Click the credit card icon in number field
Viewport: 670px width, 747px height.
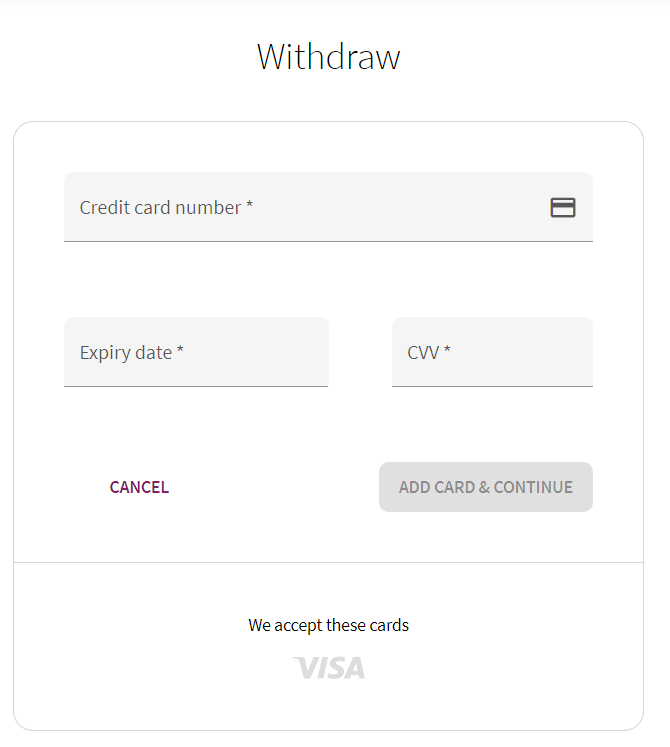pos(563,208)
